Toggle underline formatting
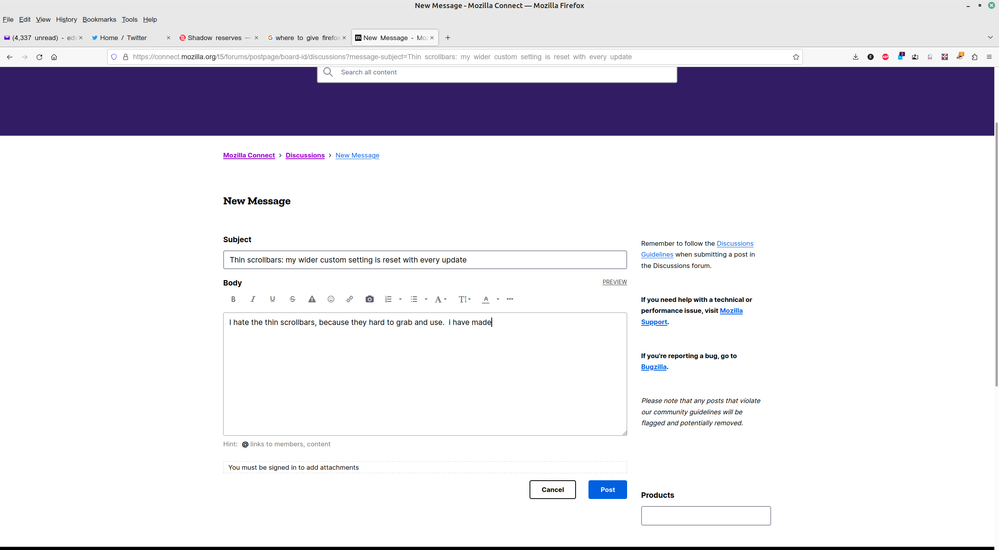The image size is (999, 550). pos(272,299)
